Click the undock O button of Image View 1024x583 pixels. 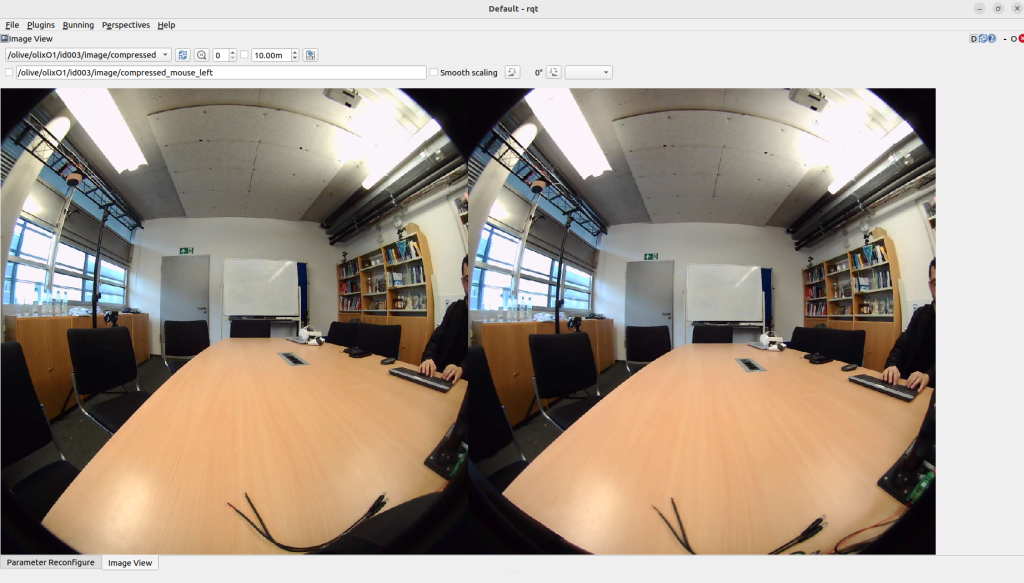1013,39
